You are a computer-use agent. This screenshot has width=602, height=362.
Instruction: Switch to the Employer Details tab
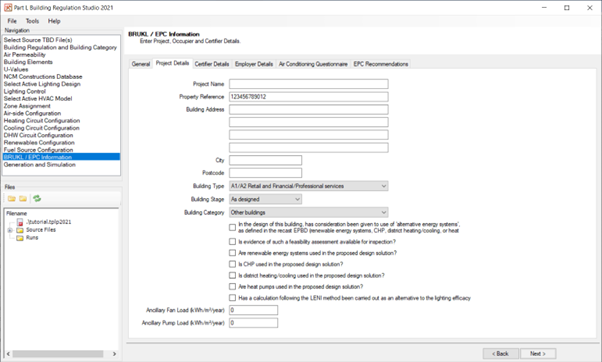tap(254, 64)
